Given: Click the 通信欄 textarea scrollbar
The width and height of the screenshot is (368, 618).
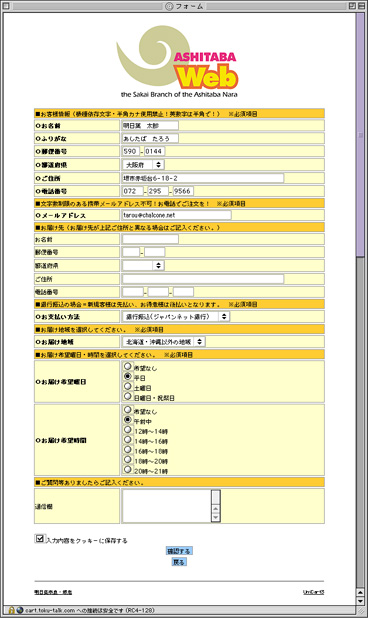Looking at the screenshot, I should tap(216, 506).
